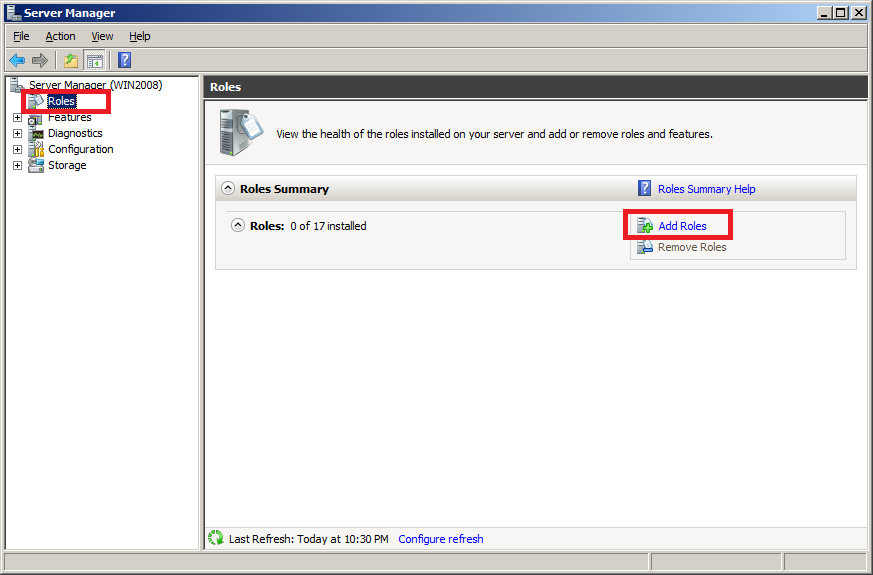The image size is (873, 575).
Task: Minimize the Server Manager window
Action: 825,12
